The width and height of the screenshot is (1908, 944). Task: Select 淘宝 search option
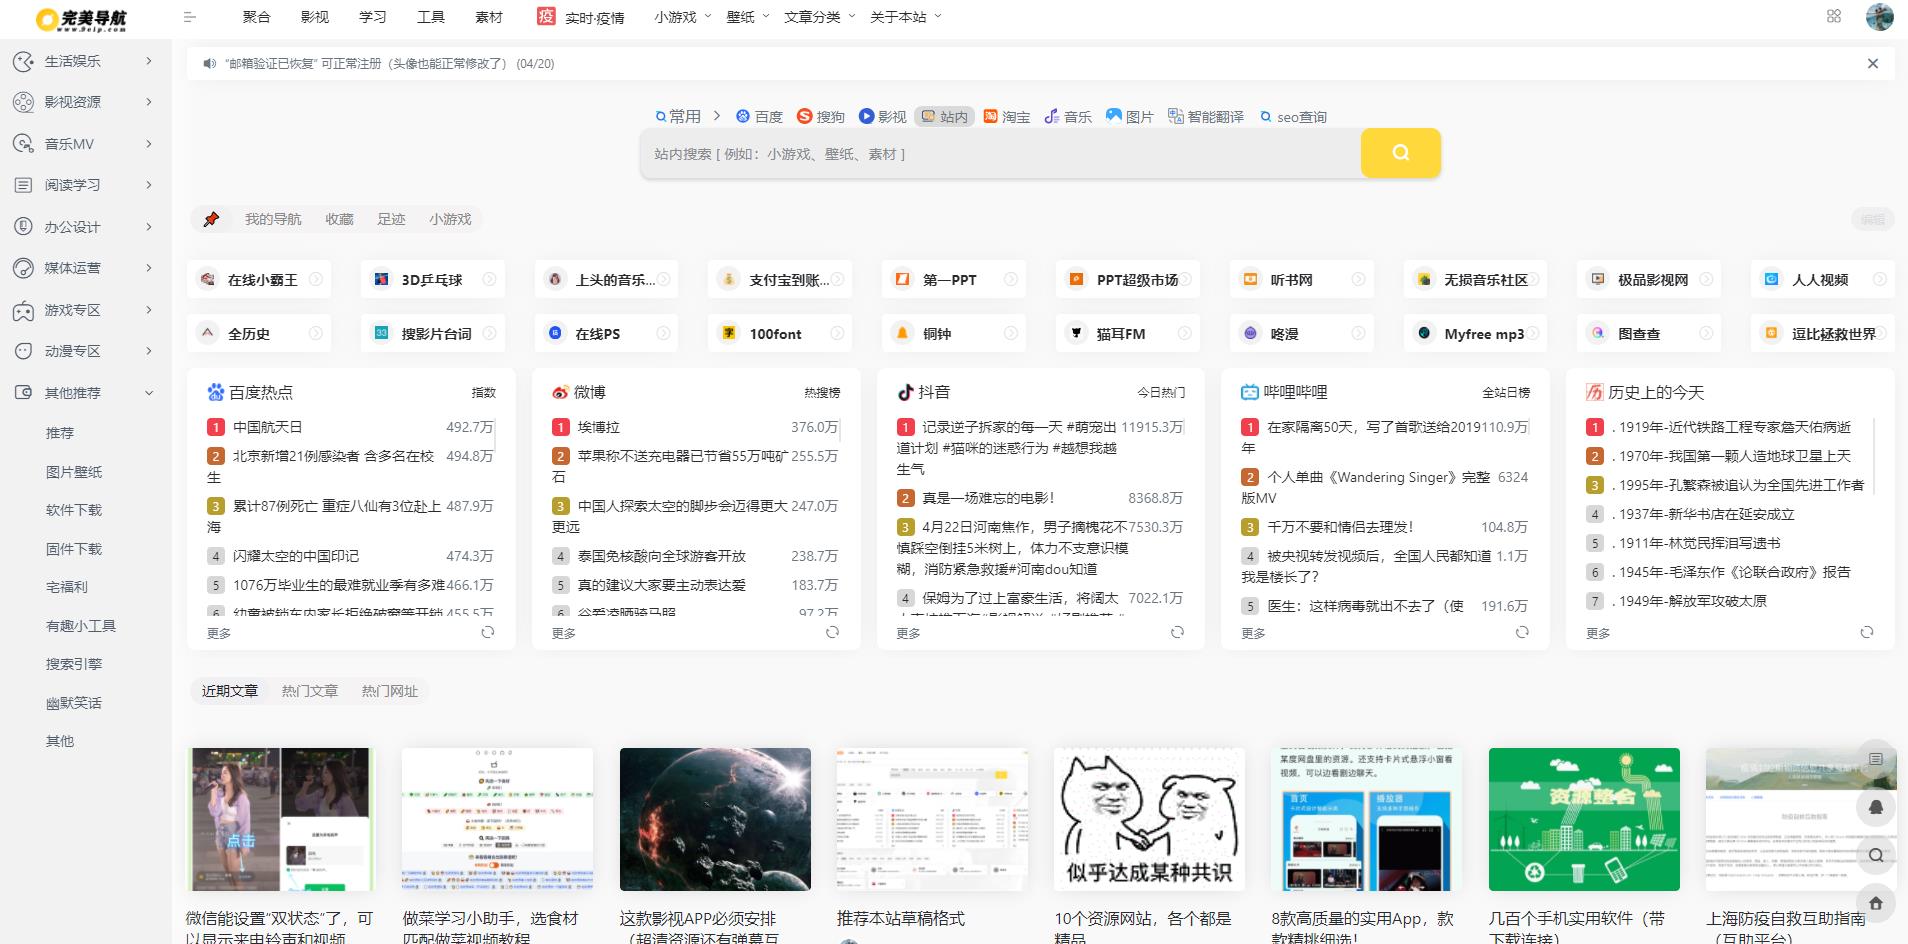point(1007,116)
